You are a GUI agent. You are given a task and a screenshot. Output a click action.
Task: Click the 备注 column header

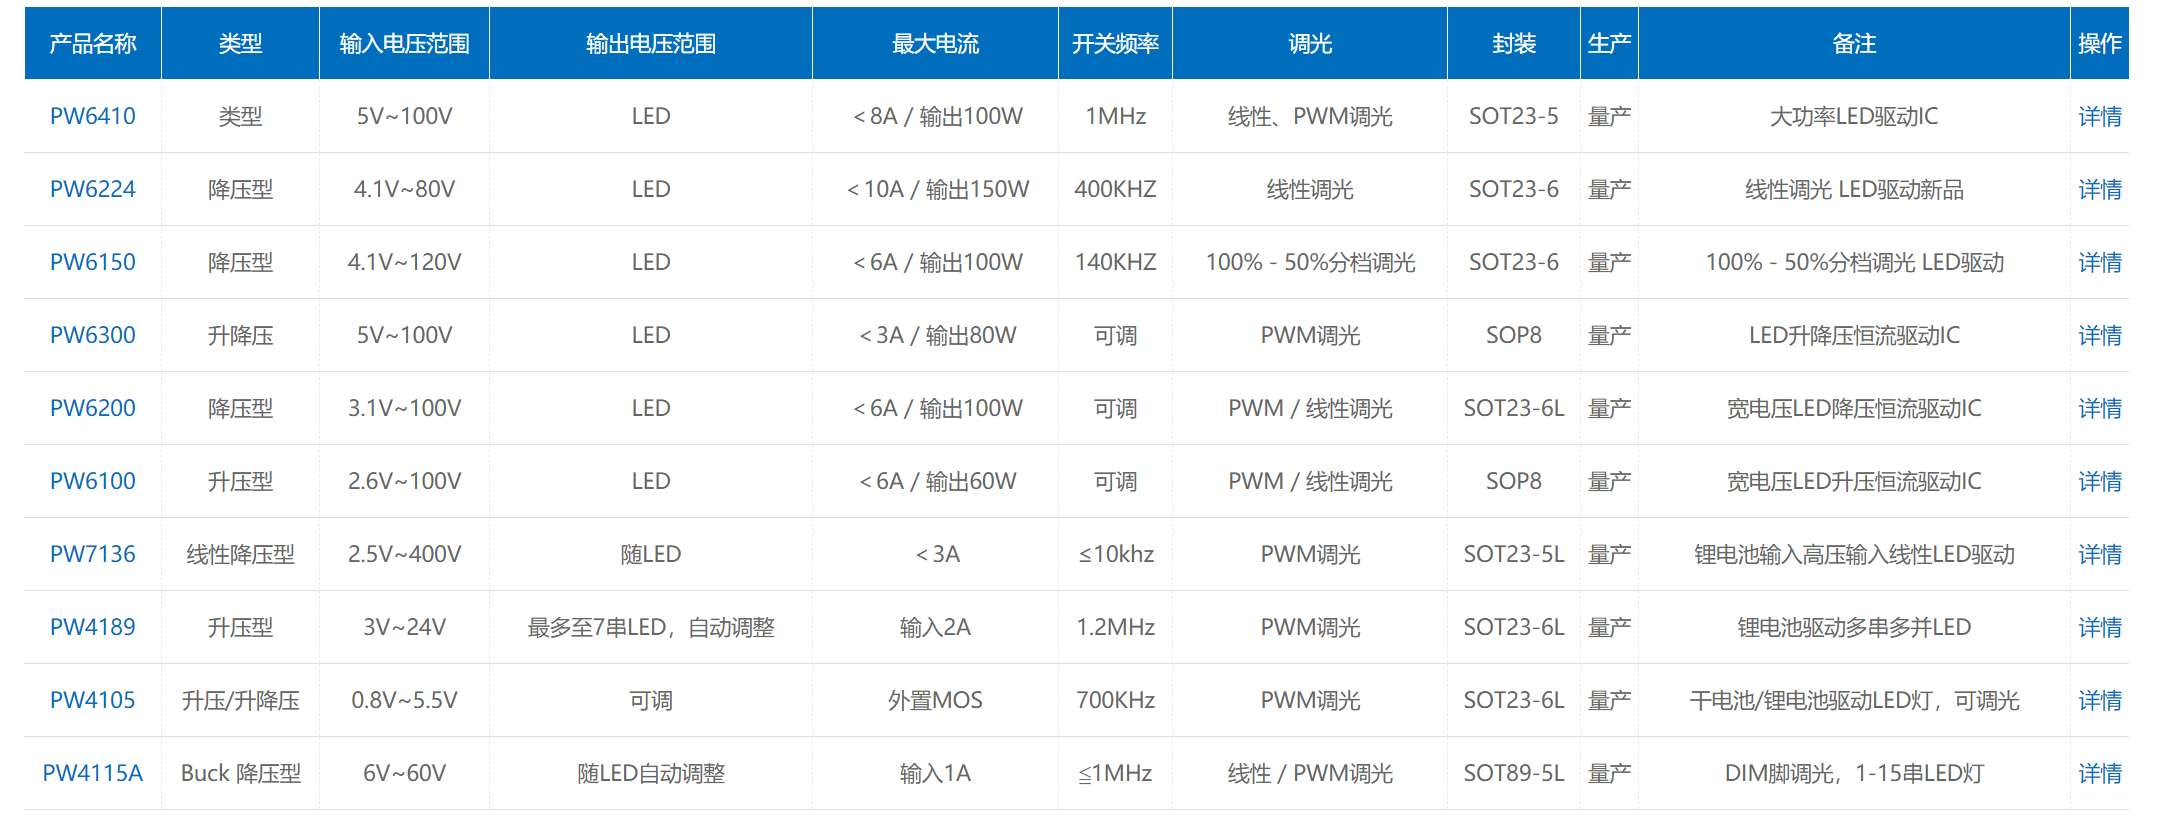[x=1854, y=43]
